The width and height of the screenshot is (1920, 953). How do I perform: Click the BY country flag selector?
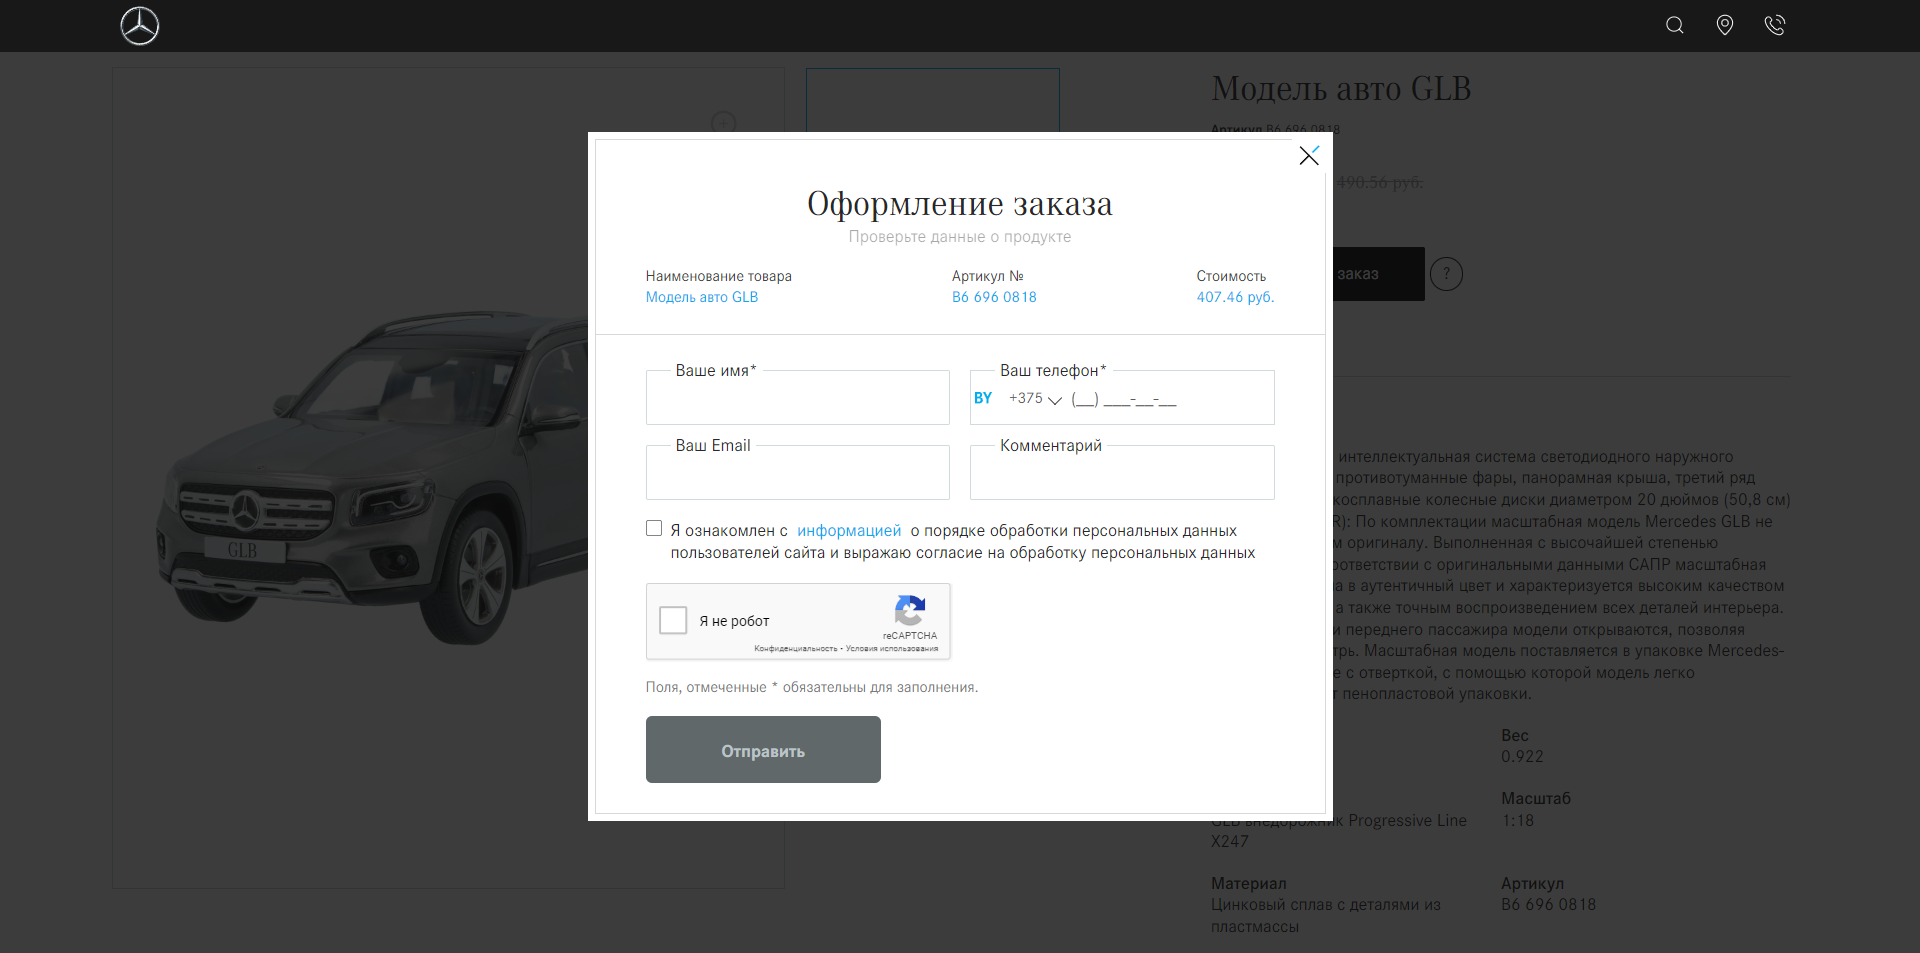[x=983, y=398]
